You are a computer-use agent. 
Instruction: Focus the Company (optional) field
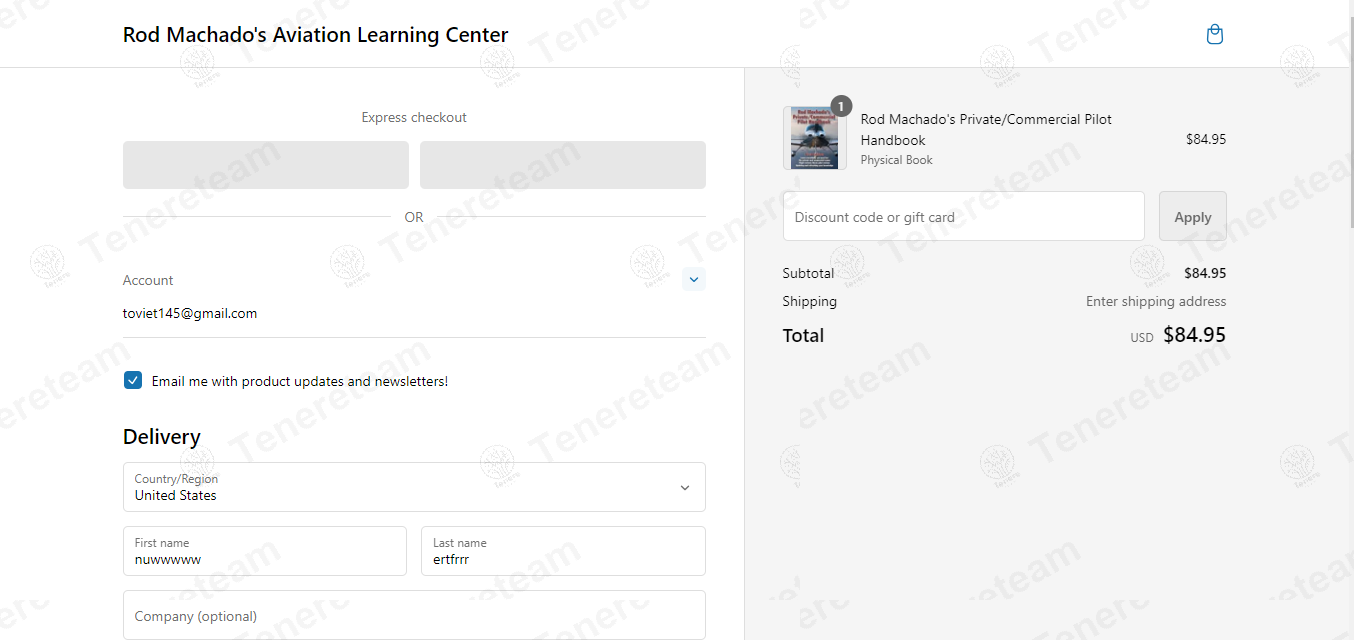pos(414,615)
